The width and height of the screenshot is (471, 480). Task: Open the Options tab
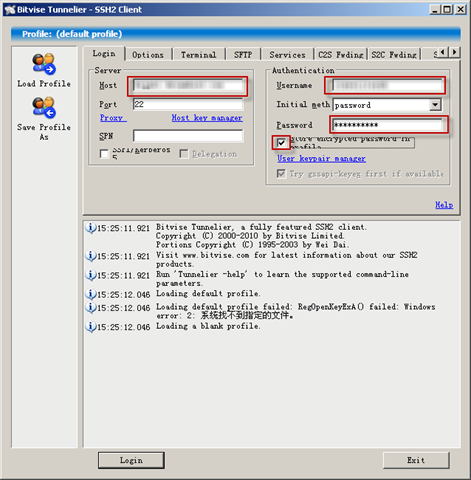tap(148, 55)
